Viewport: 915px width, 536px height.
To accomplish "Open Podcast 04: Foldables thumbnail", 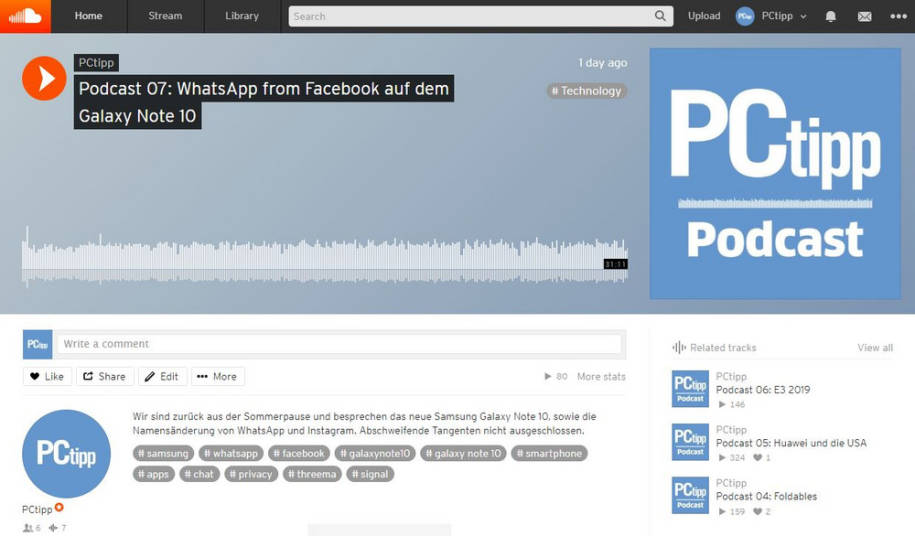I will [690, 495].
